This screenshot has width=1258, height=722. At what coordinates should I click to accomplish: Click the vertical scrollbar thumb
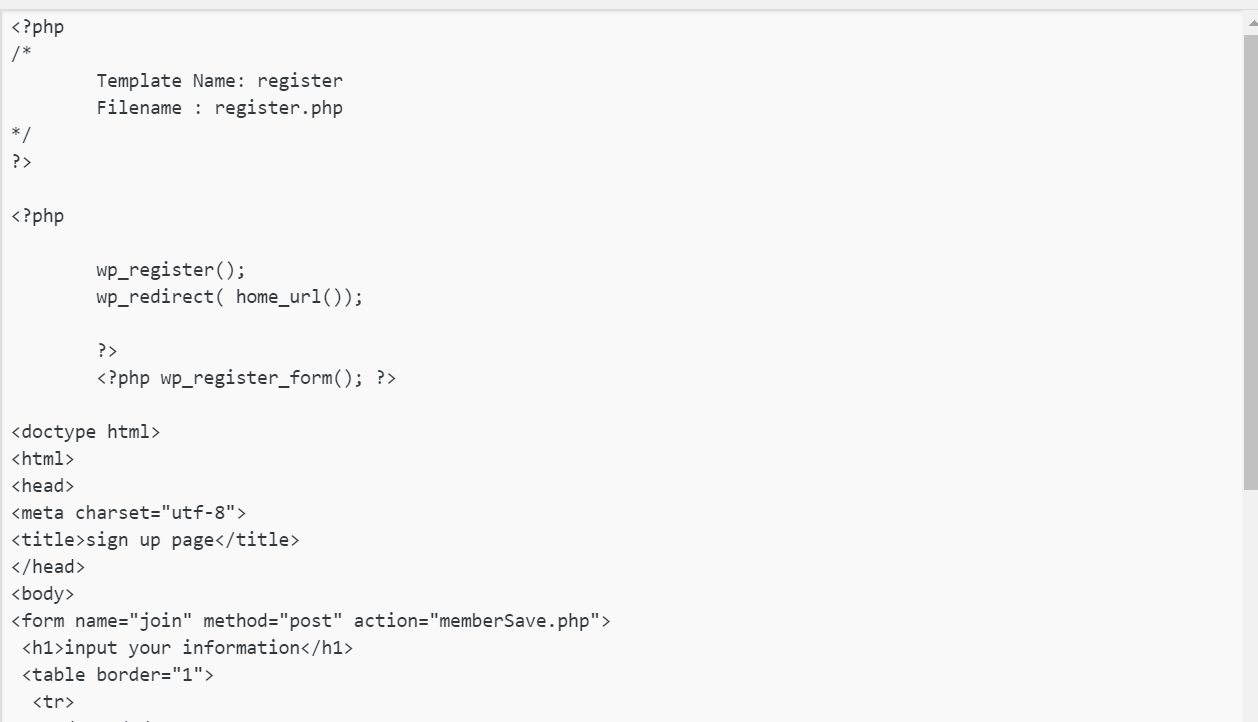tap(1250, 260)
